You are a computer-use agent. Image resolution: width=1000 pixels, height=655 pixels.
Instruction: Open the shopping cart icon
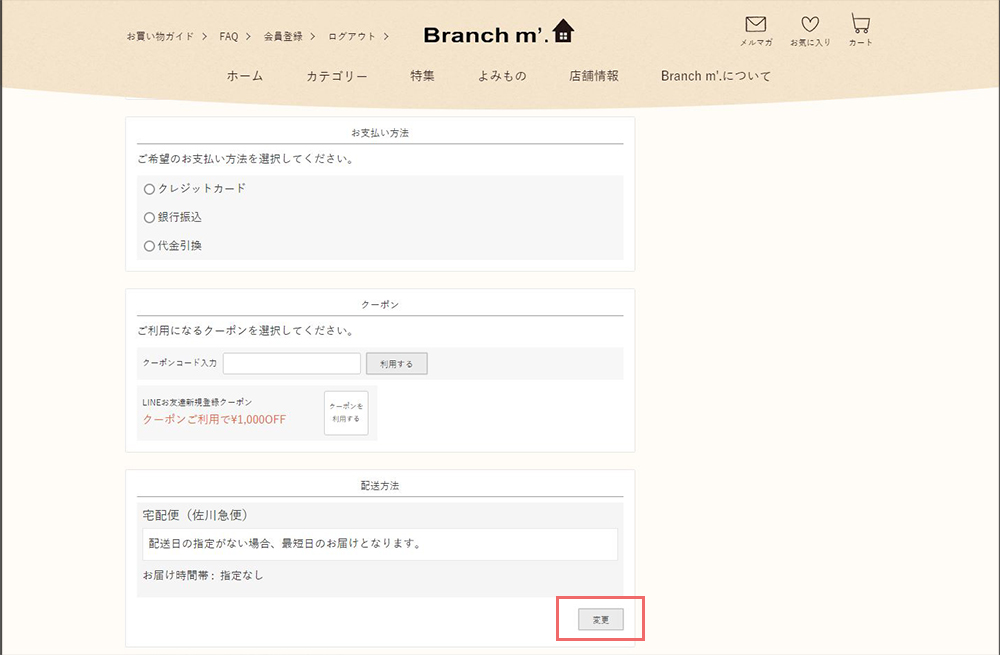coord(860,24)
